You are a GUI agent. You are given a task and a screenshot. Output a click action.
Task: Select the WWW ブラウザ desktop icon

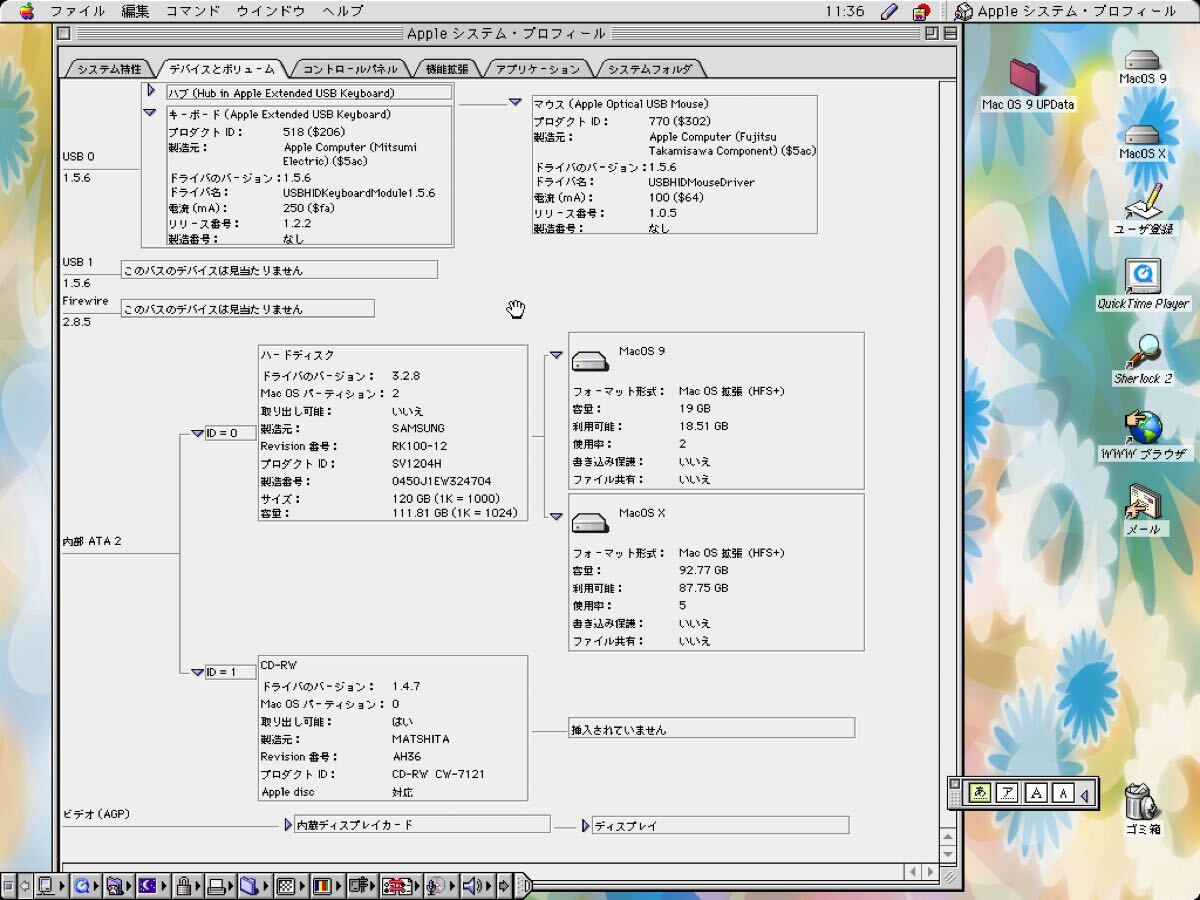point(1144,427)
